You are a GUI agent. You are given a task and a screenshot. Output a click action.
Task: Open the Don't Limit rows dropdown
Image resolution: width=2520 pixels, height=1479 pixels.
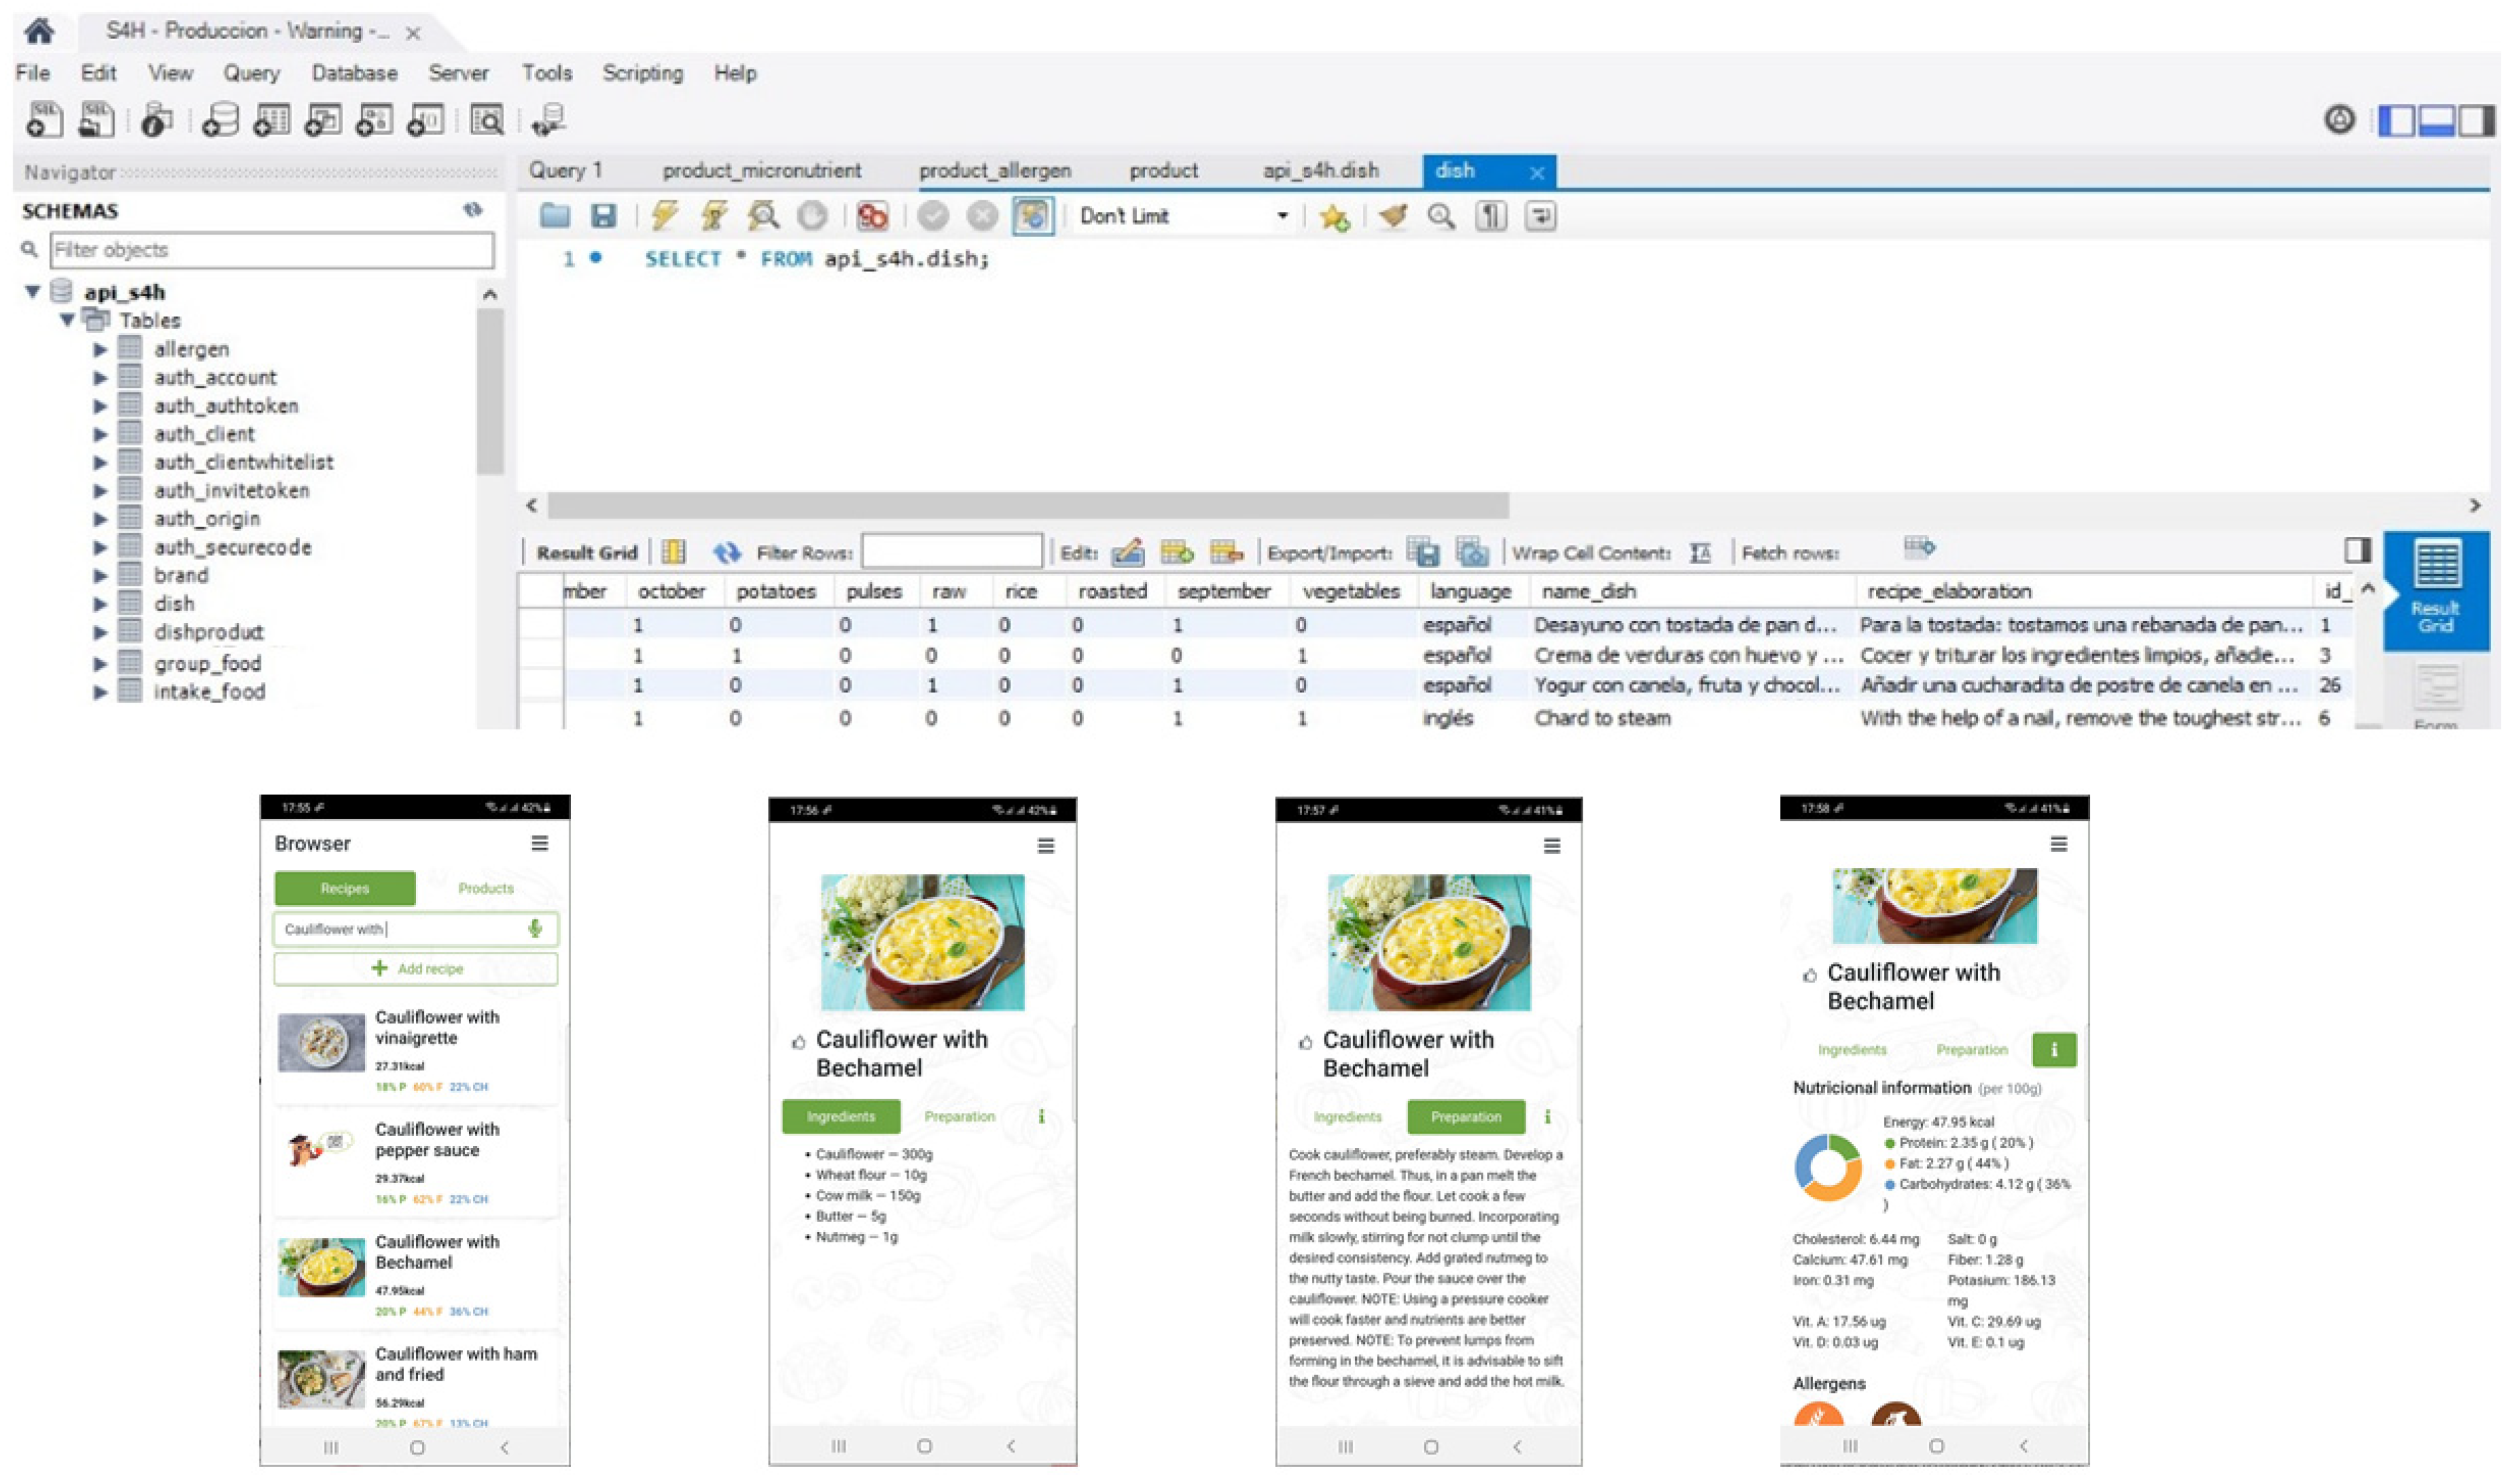pos(1282,216)
